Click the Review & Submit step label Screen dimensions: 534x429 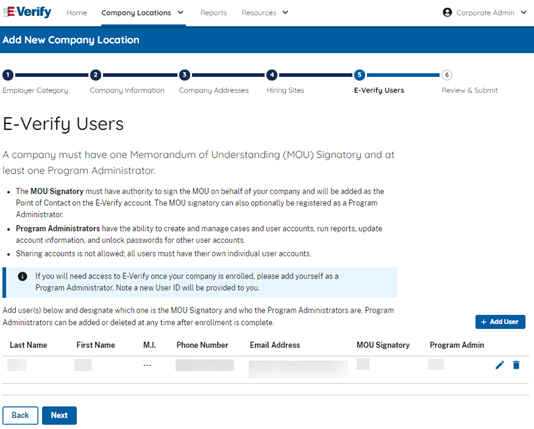(x=470, y=91)
